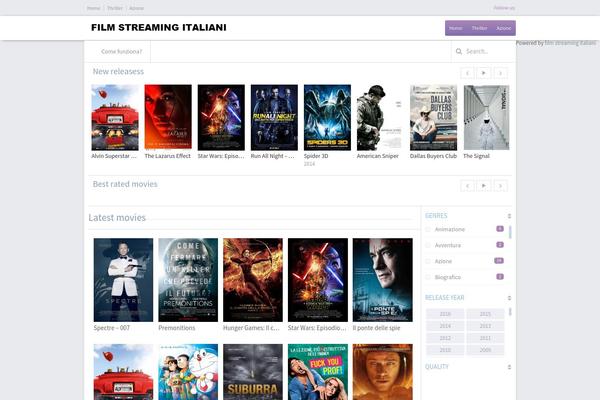
Task: Filter by release year 2010
Action: click(x=445, y=350)
